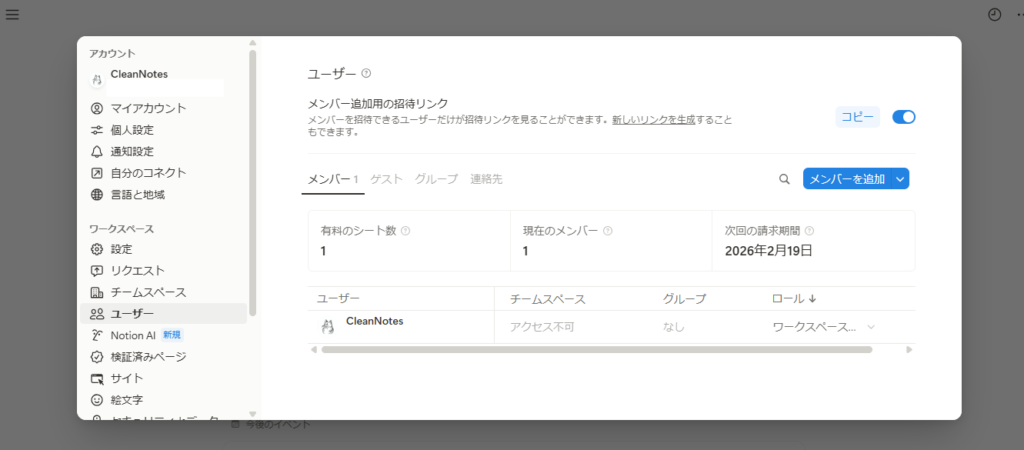1024x450 pixels.
Task: Click the table scrollbar right arrow
Action: click(x=909, y=349)
